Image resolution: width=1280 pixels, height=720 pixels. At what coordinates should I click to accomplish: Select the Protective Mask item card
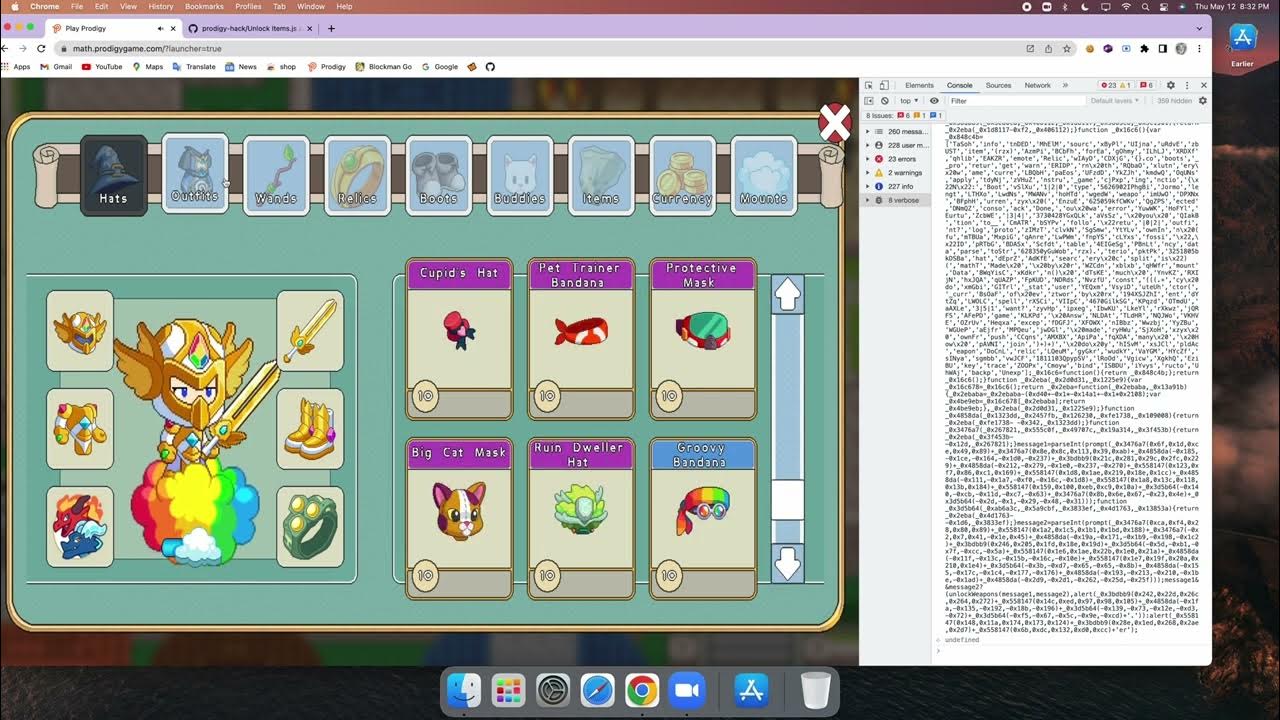point(703,339)
